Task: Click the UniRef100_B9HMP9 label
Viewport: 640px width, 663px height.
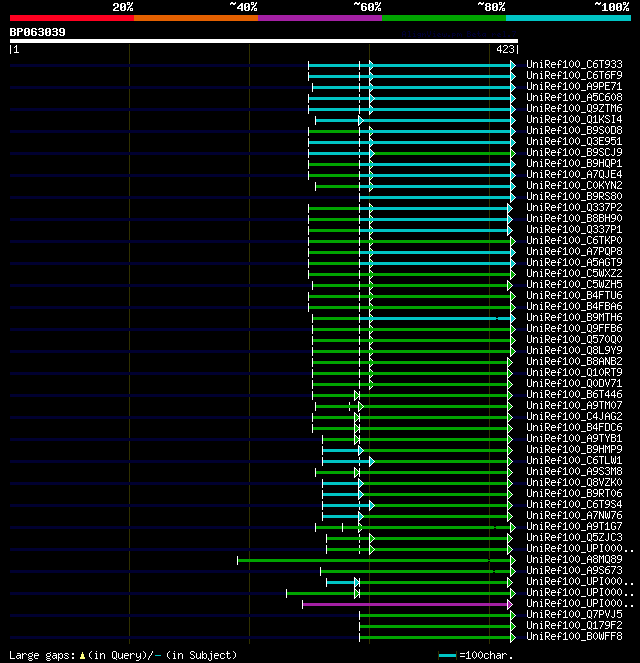Action: coord(574,449)
